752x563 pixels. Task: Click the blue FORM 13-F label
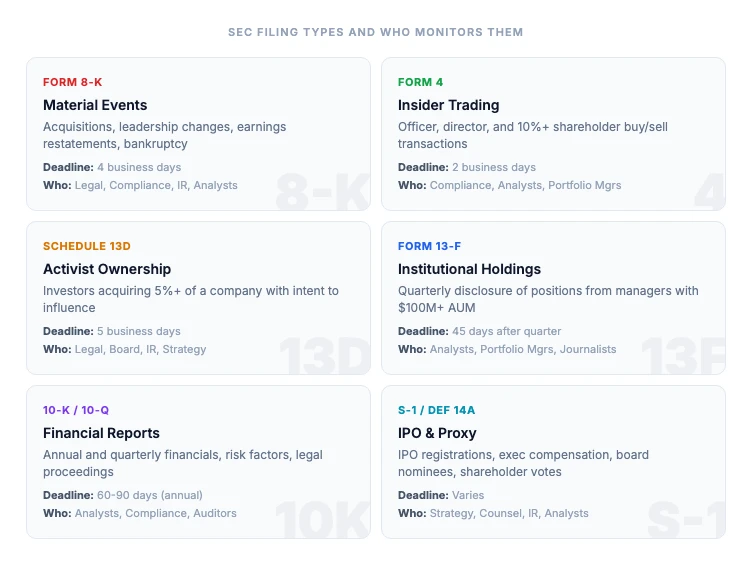[x=429, y=246]
